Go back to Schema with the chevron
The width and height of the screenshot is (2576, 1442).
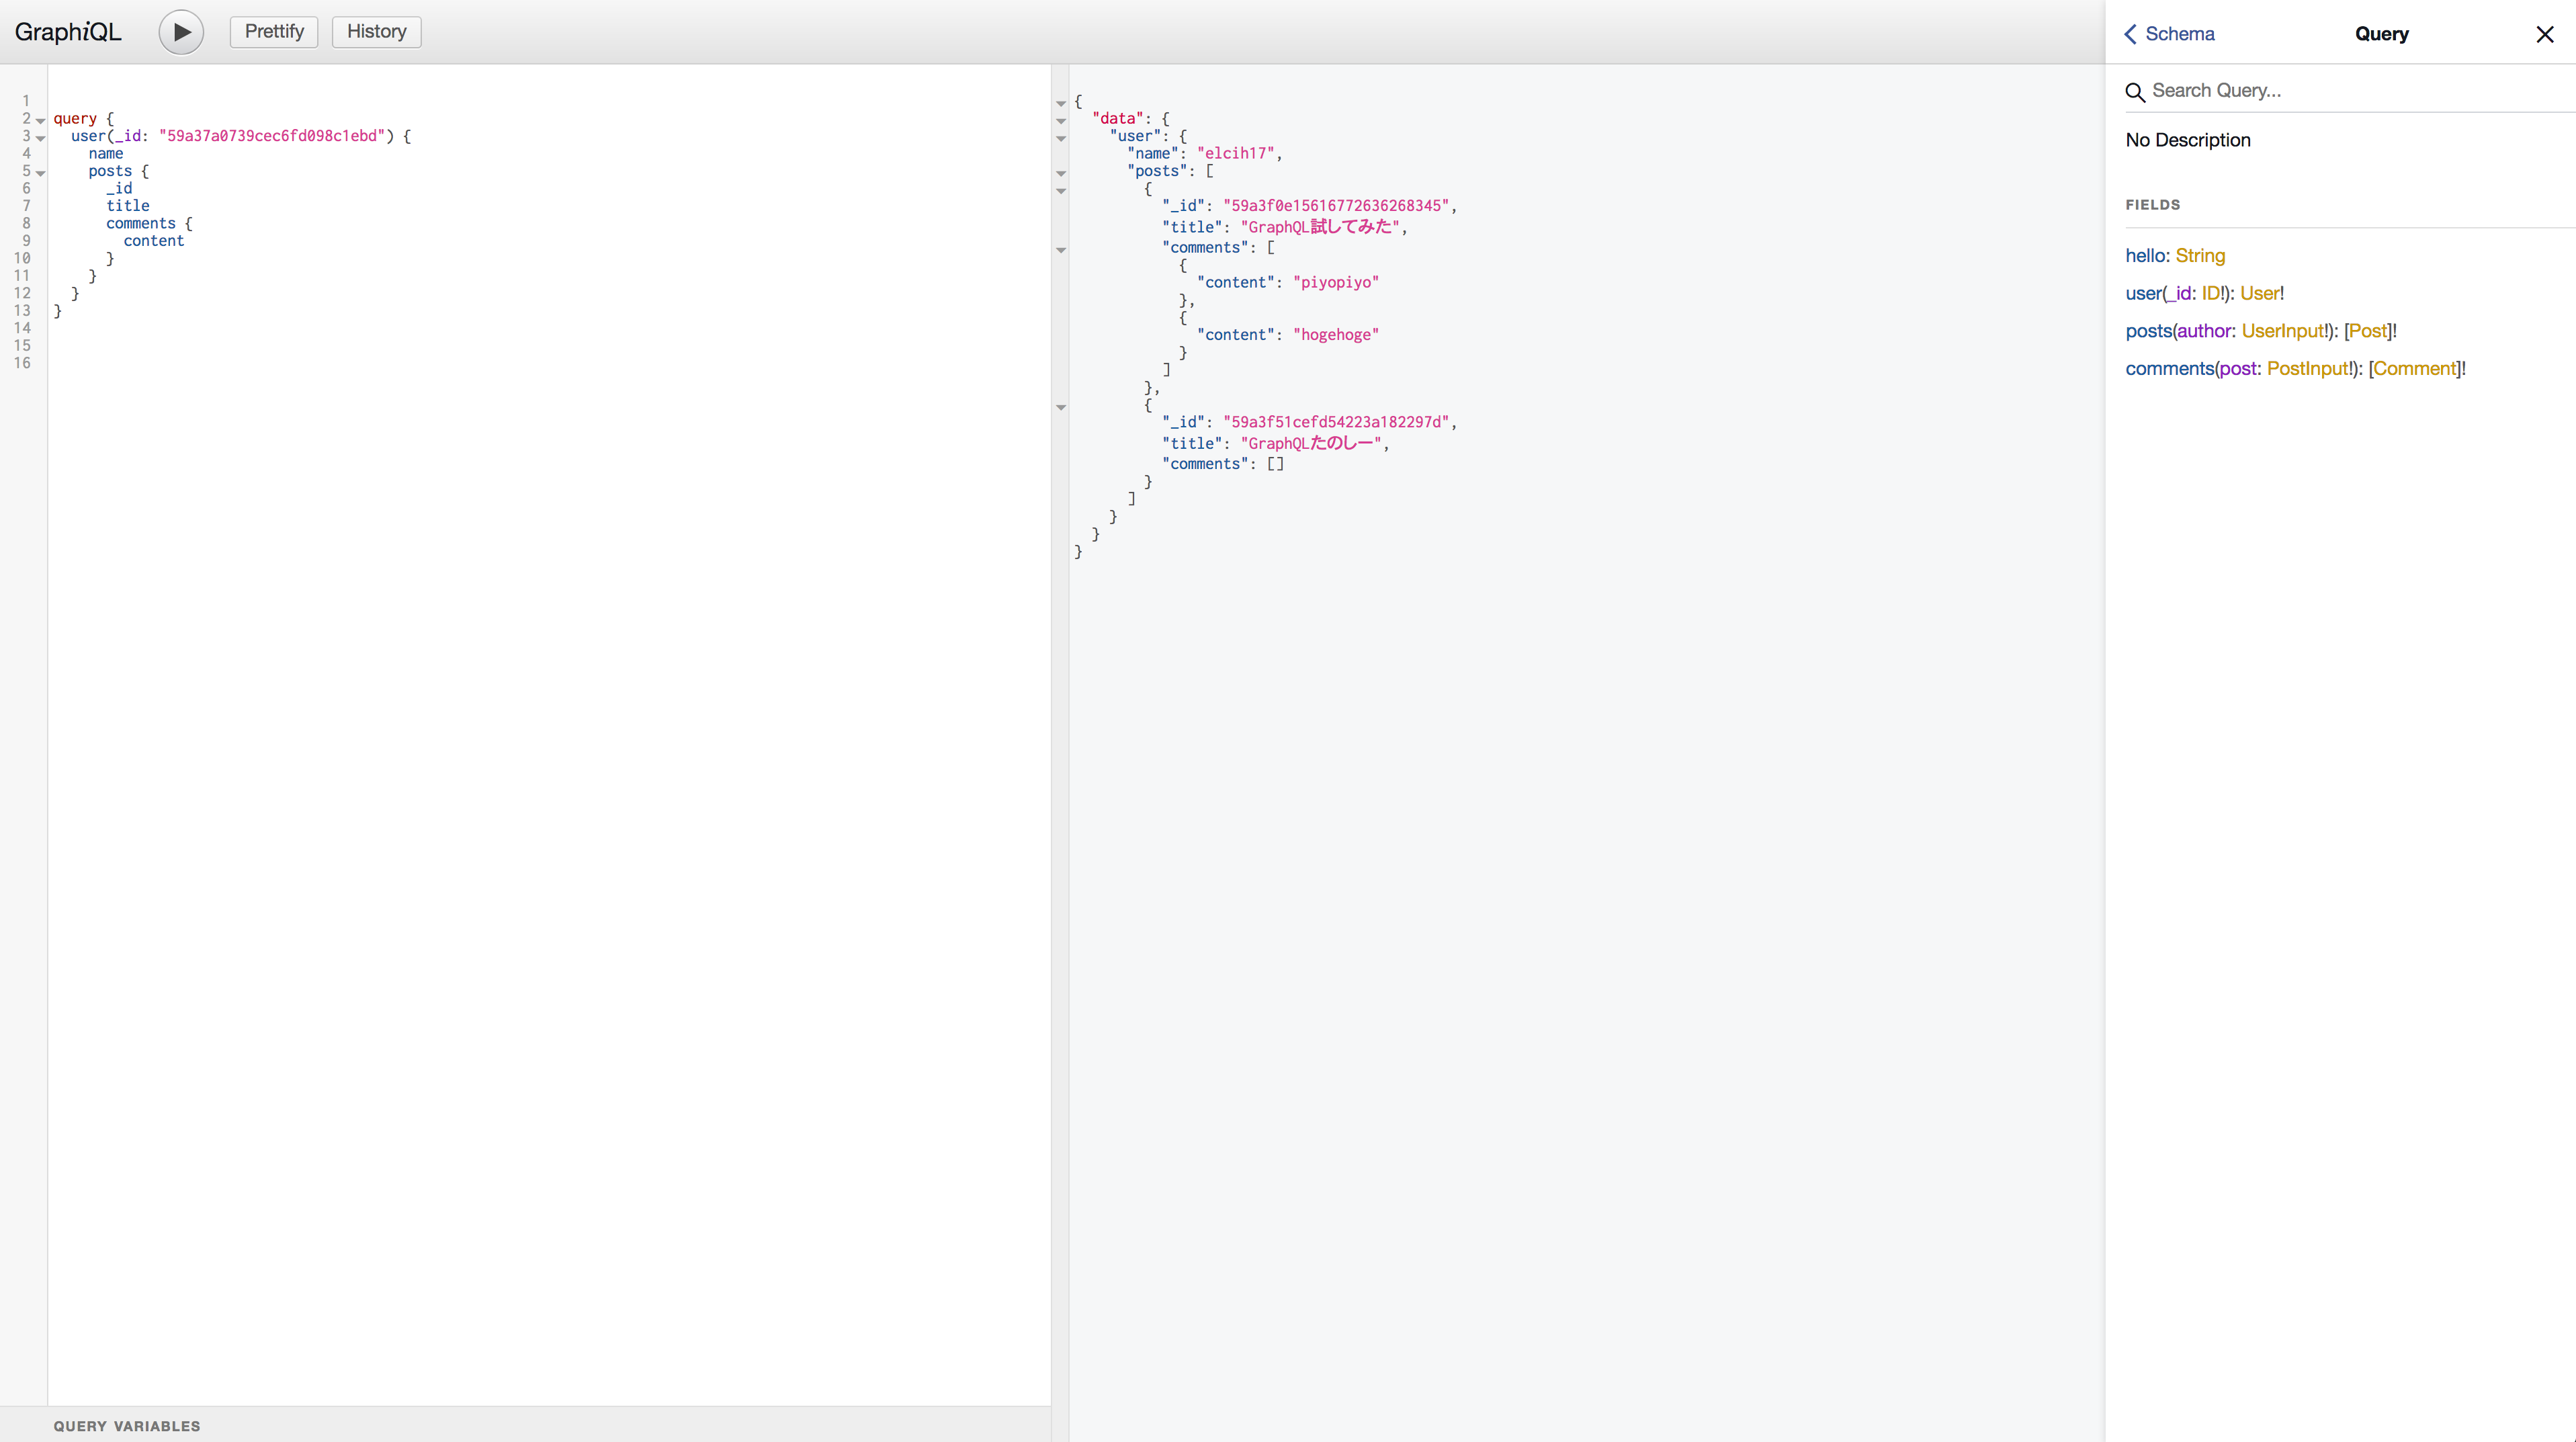(2130, 34)
